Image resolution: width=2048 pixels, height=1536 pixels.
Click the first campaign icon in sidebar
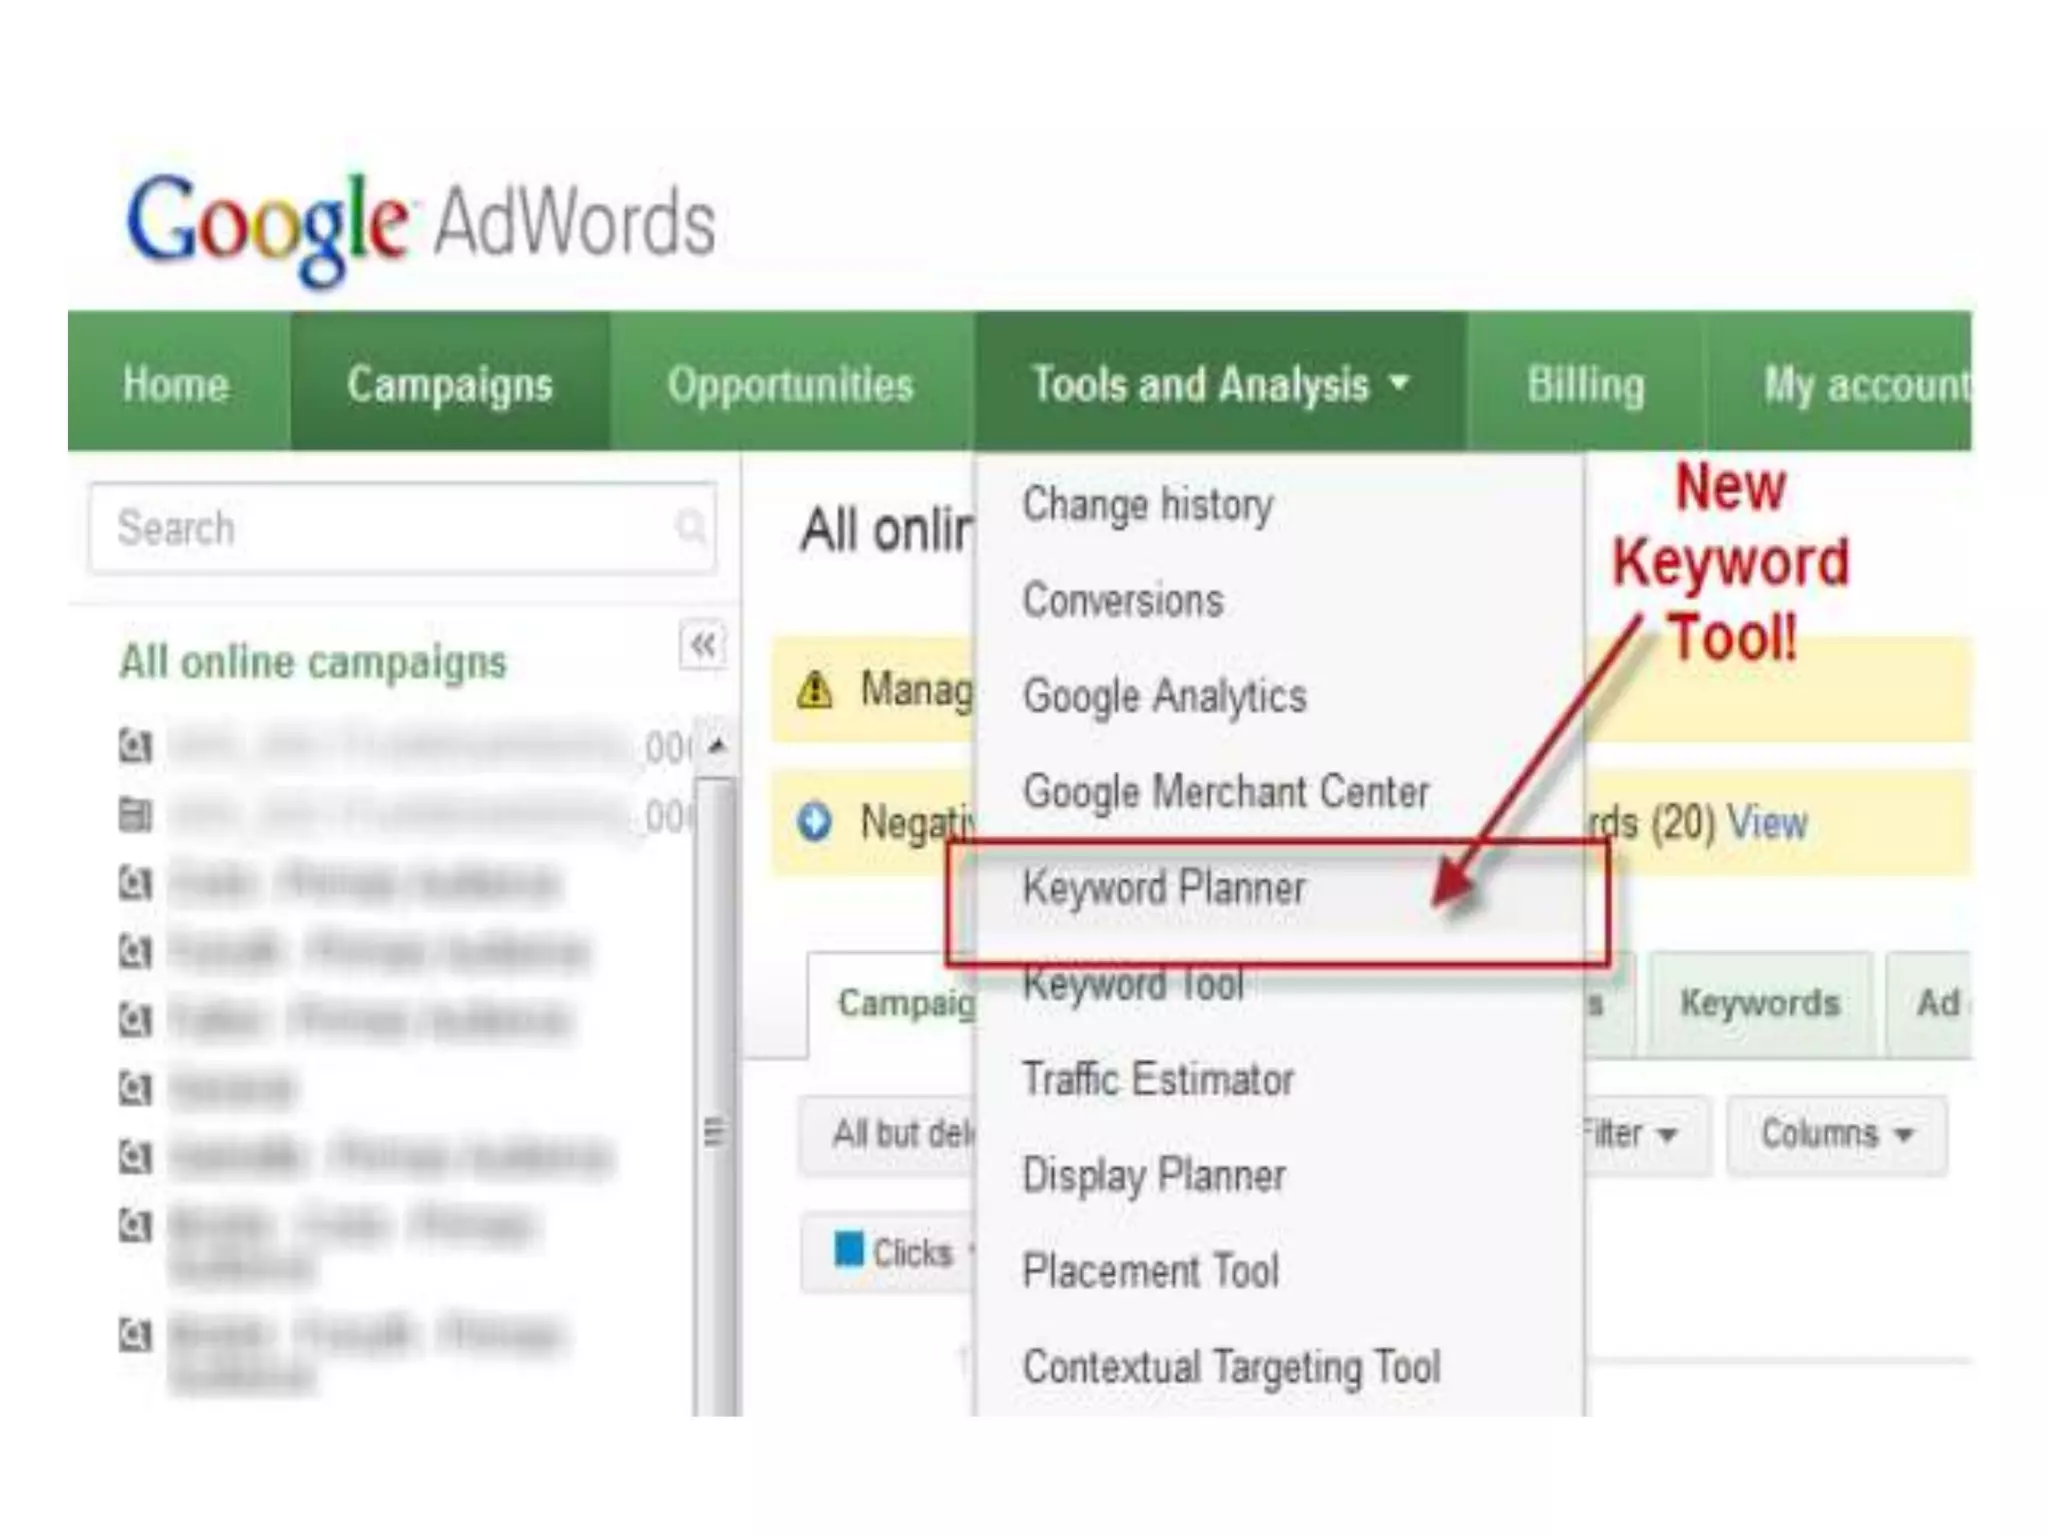[x=135, y=746]
